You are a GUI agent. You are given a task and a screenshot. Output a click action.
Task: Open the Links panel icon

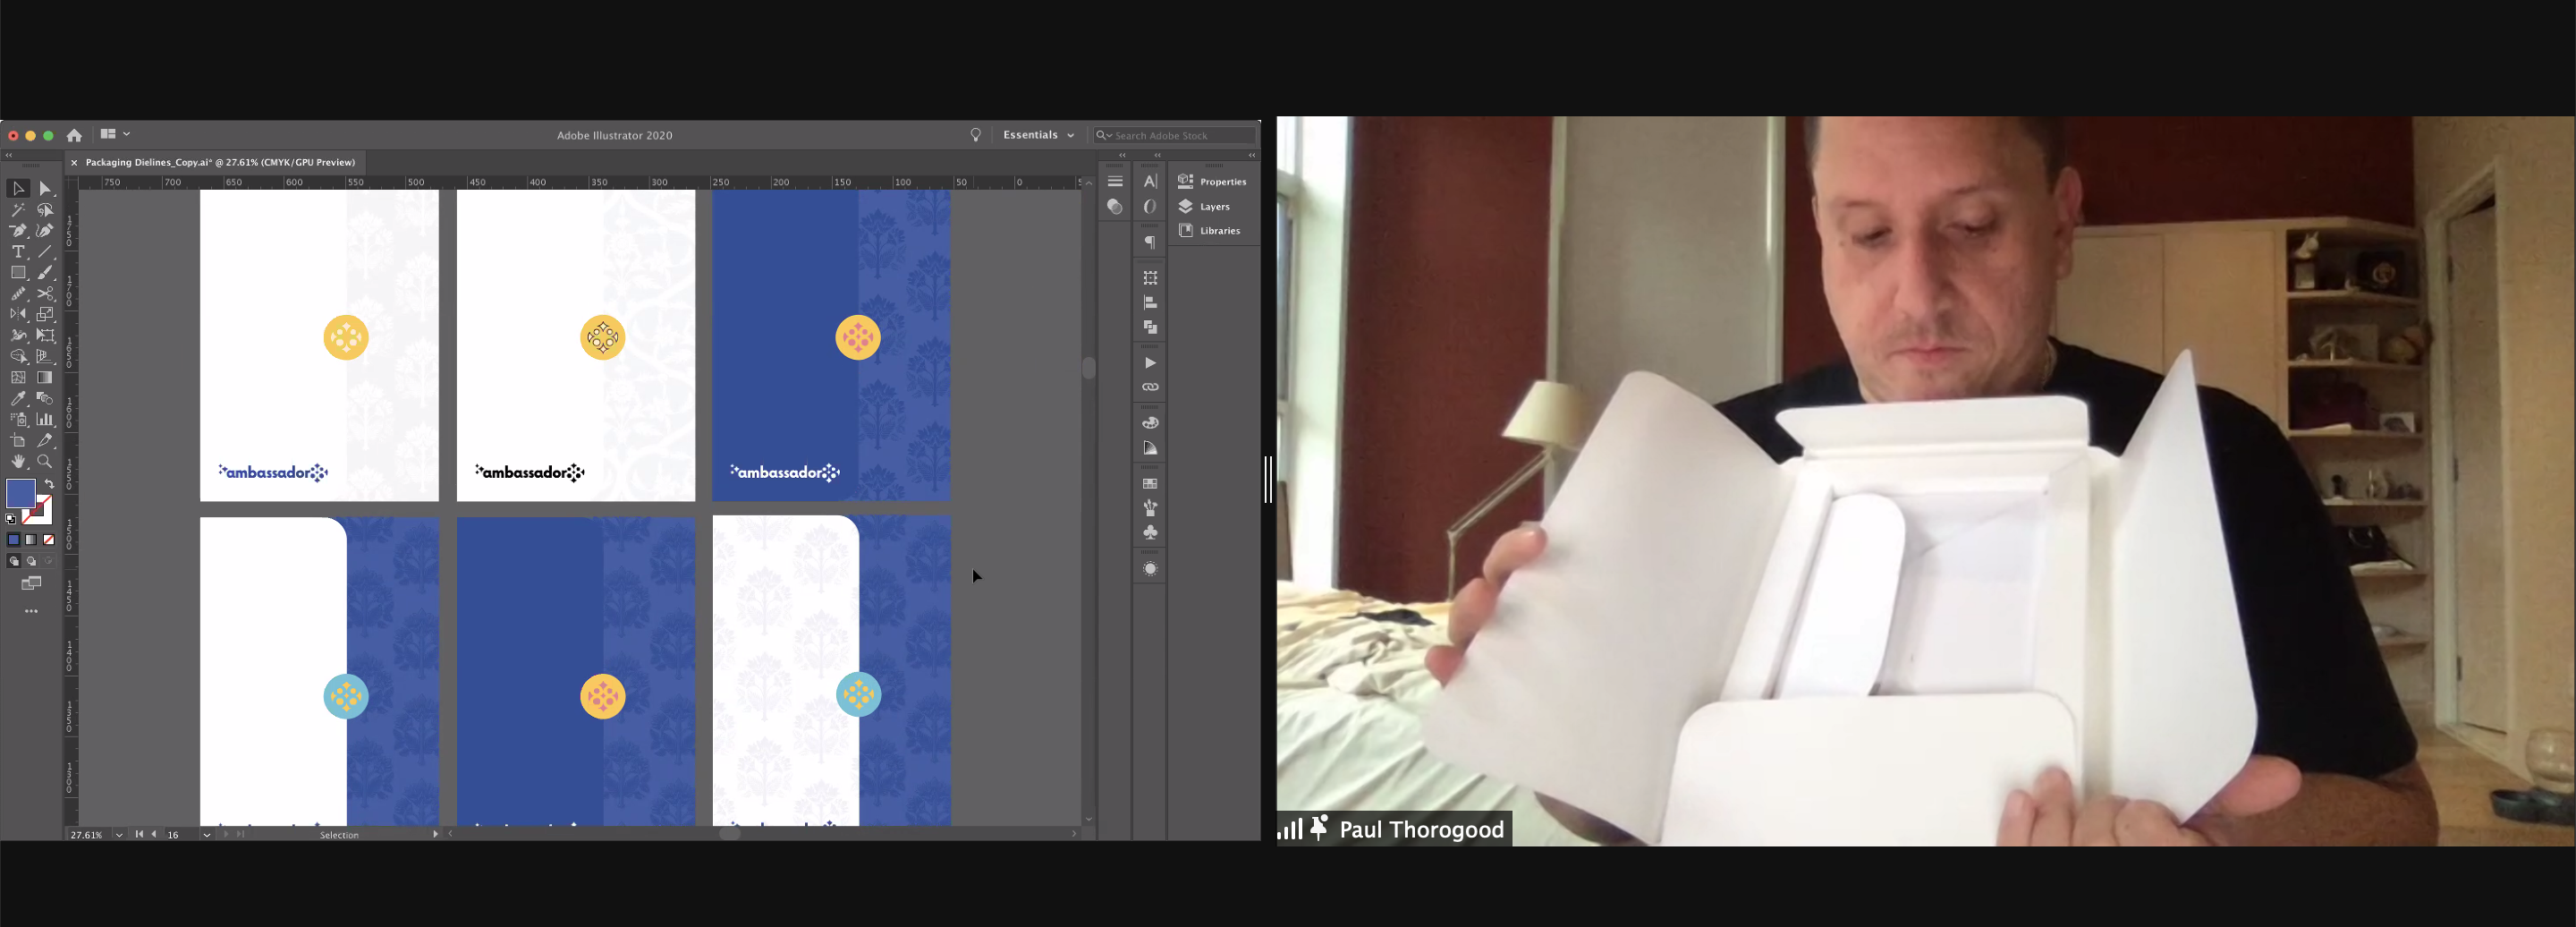[1150, 387]
